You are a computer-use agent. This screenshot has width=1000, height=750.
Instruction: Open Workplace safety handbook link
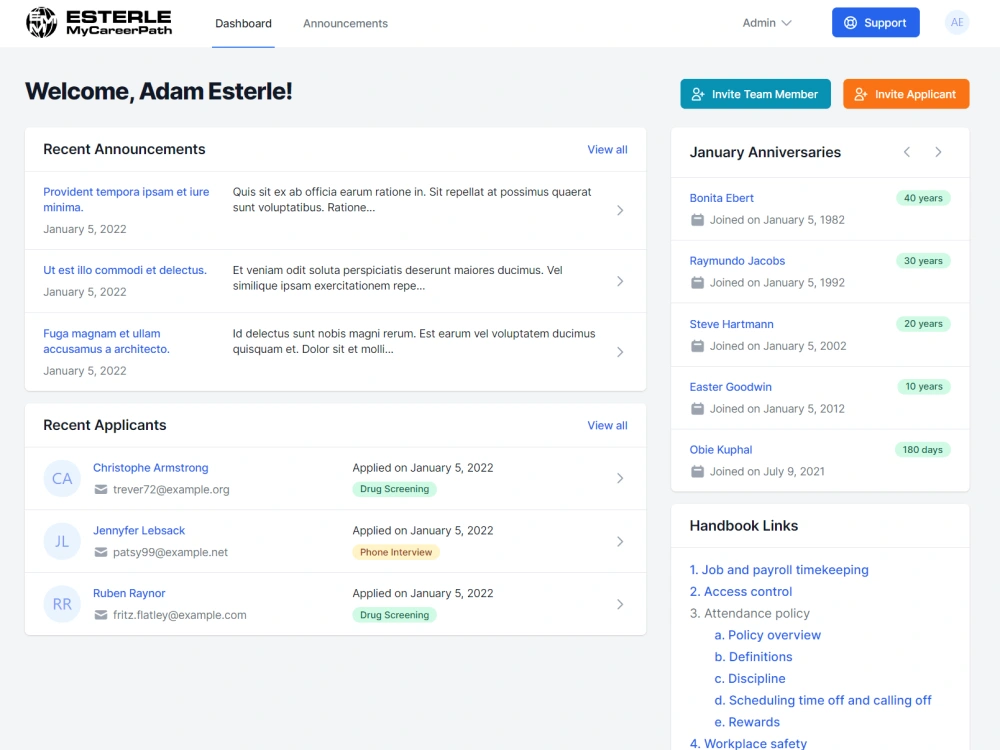(748, 743)
